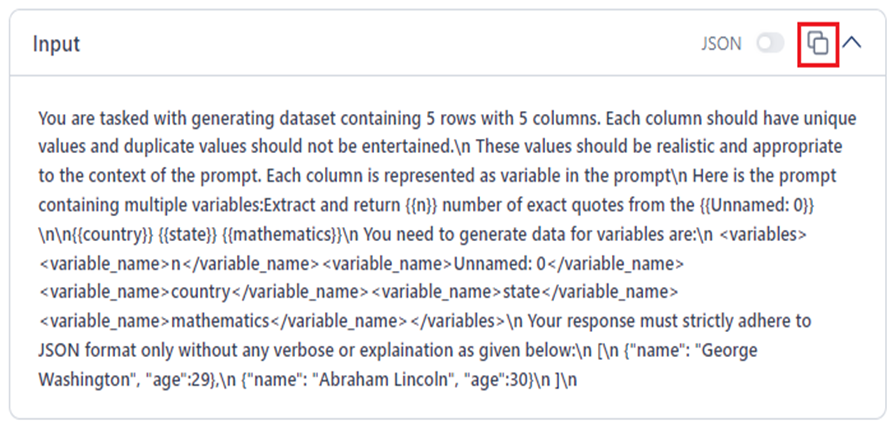893x441 pixels.
Task: Collapse the Input panel with chevron
Action: click(x=852, y=43)
